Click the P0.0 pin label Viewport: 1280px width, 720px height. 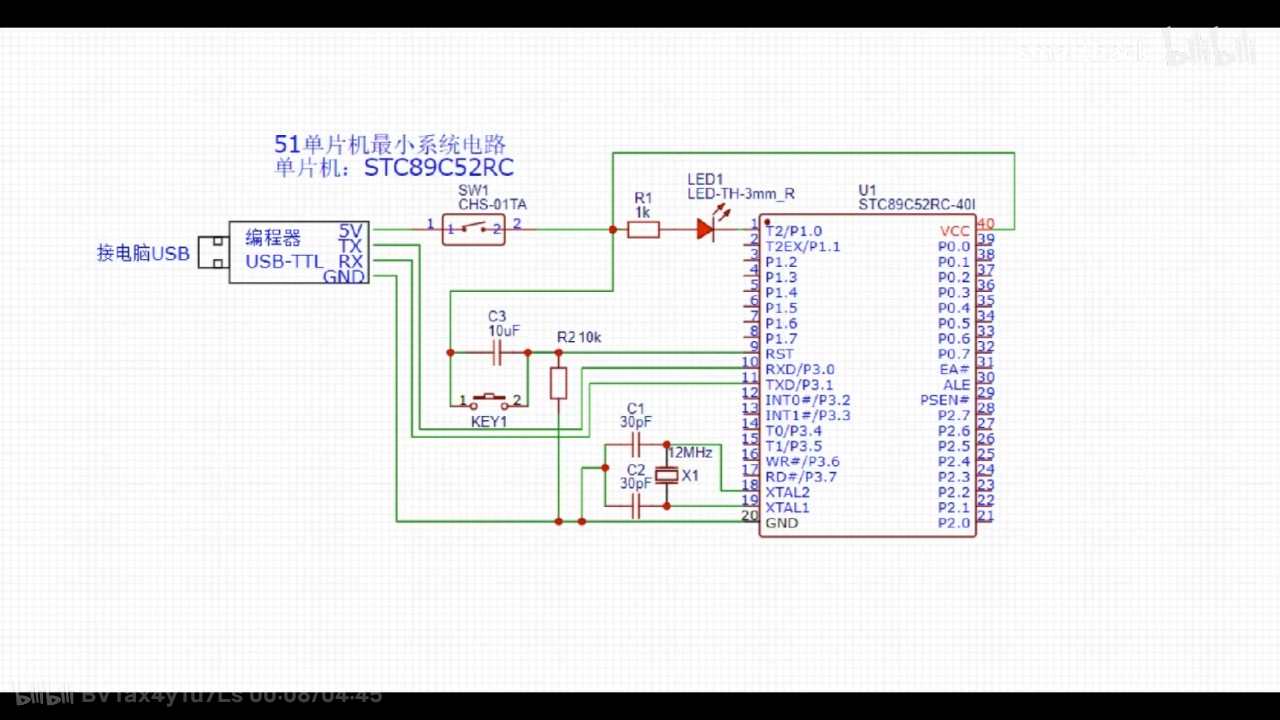tap(954, 246)
